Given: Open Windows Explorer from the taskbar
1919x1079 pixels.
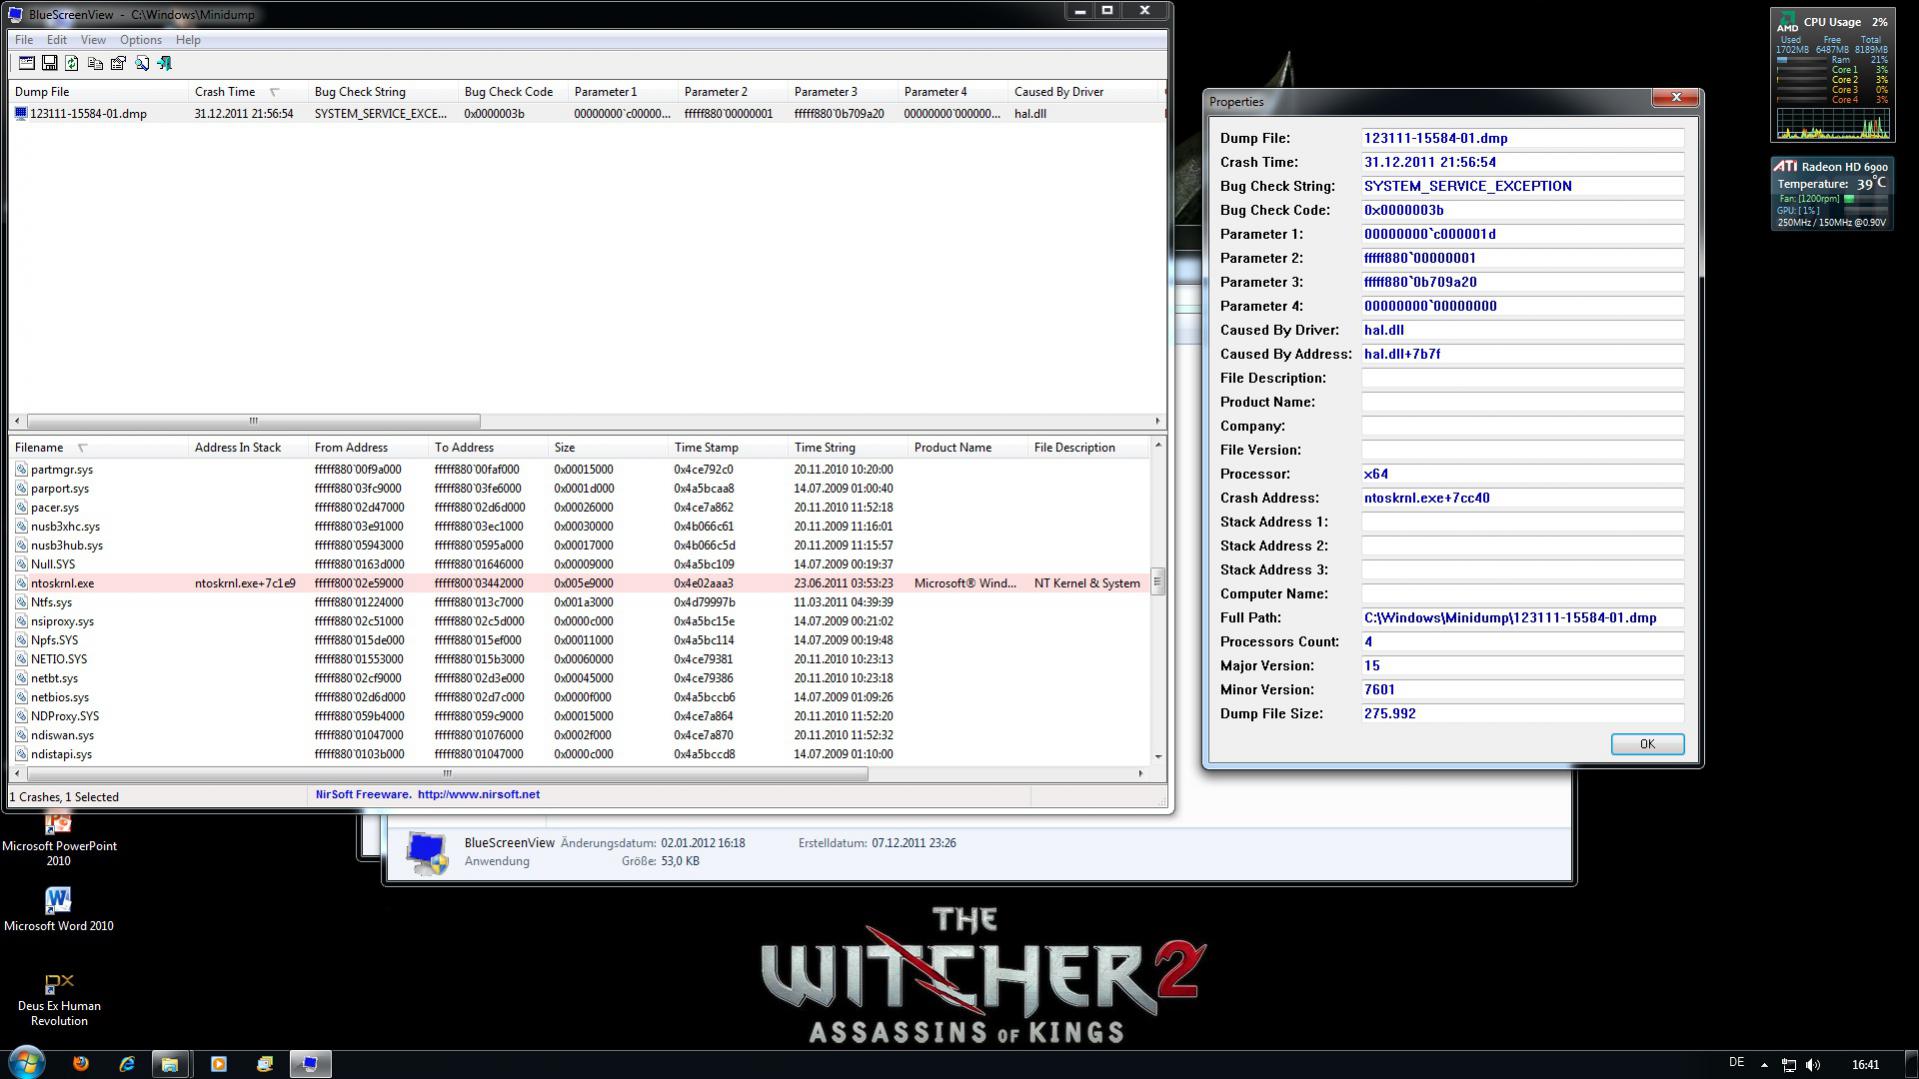Looking at the screenshot, I should click(170, 1064).
